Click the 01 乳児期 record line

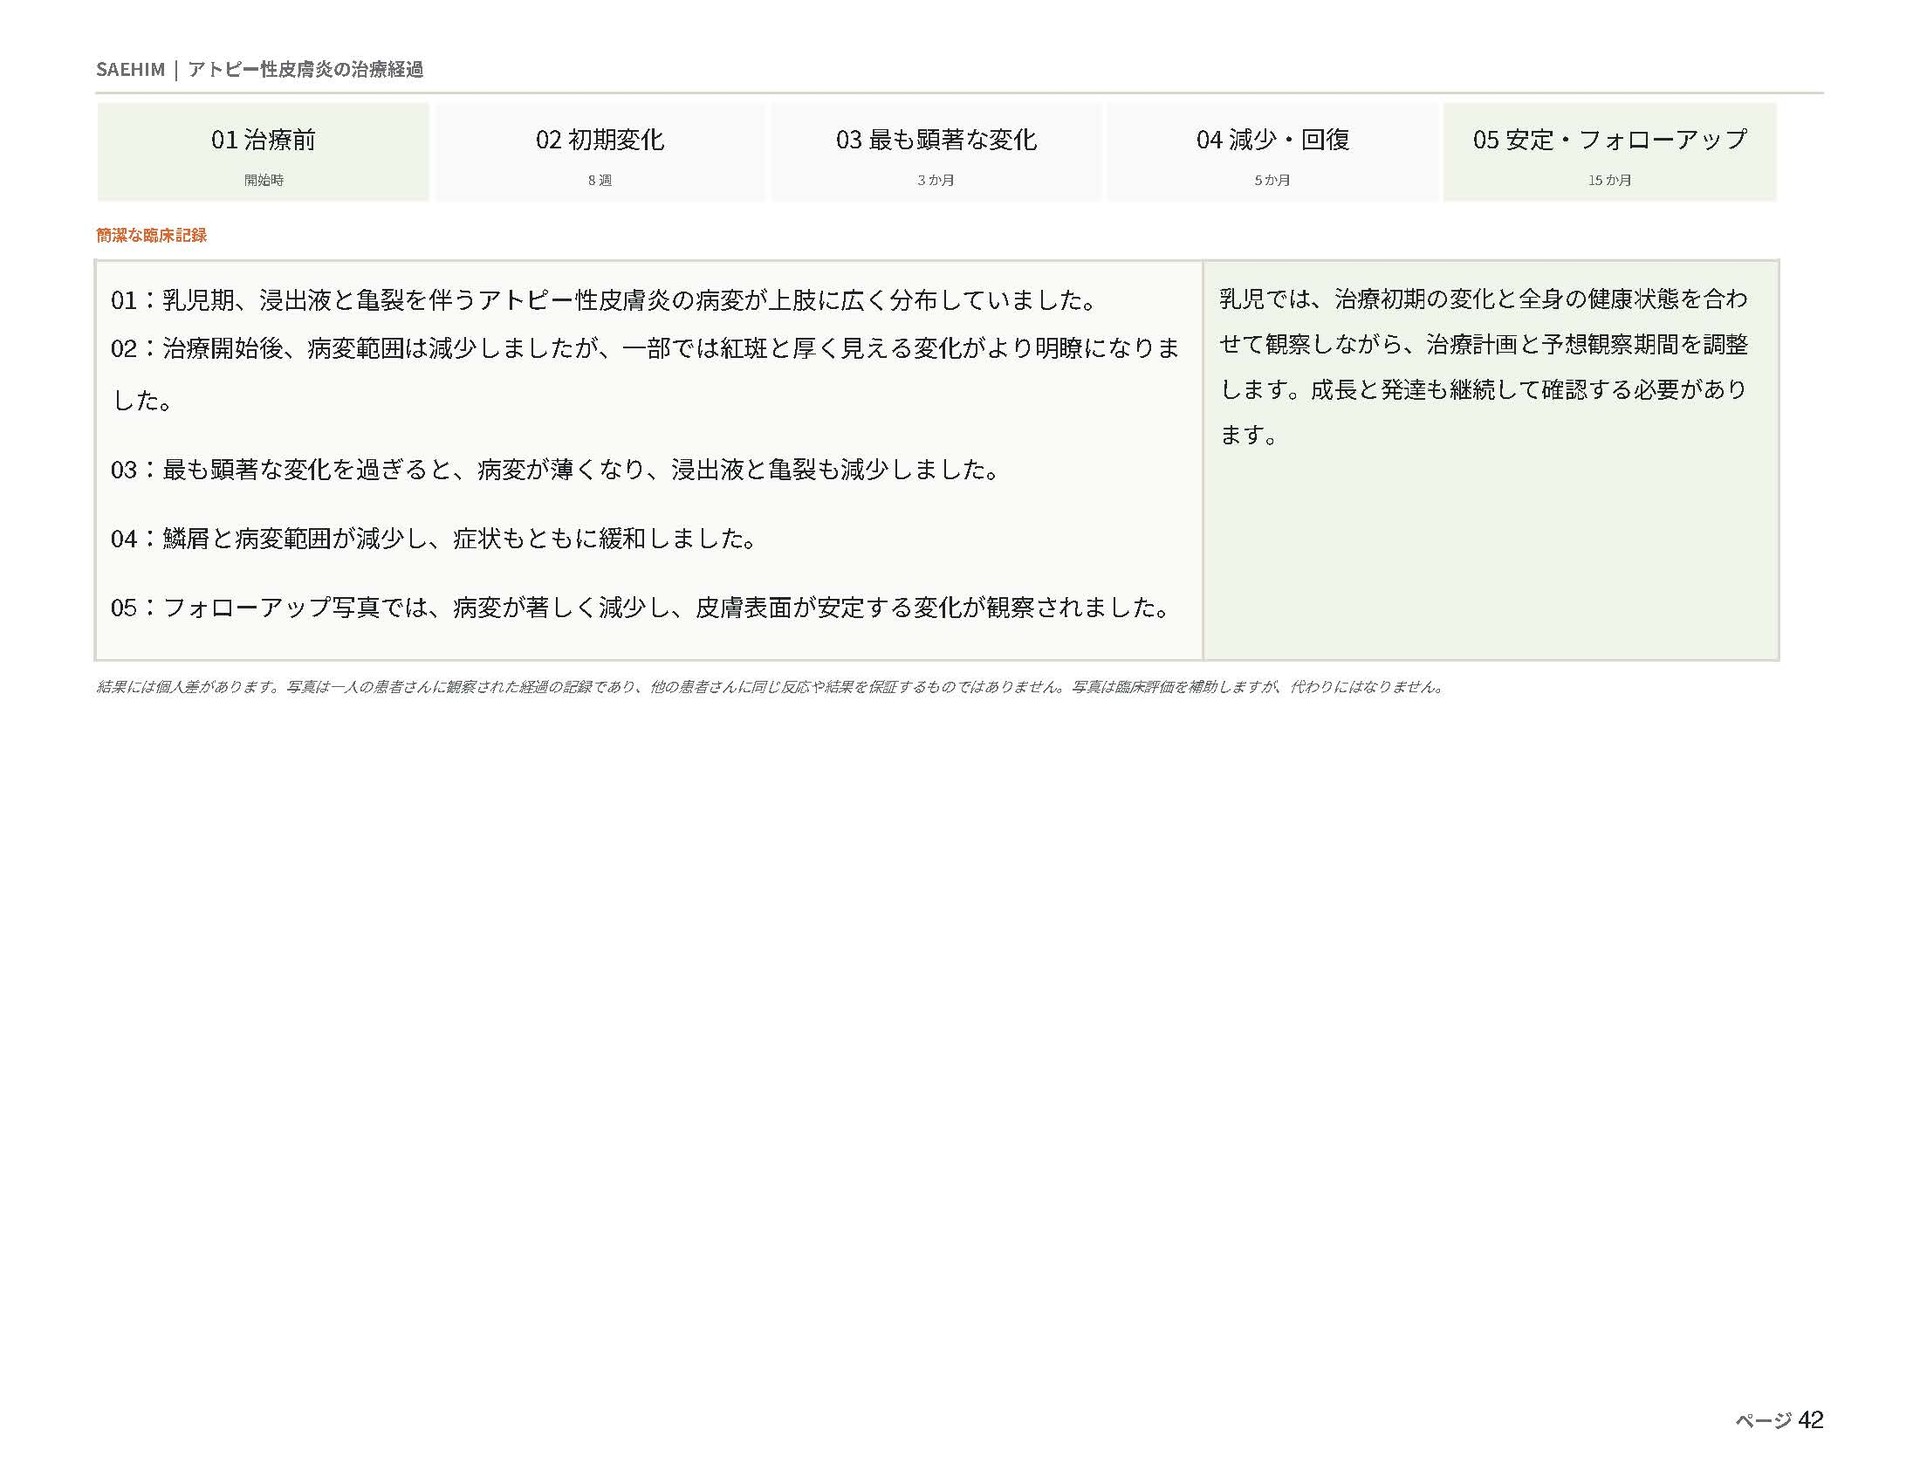coord(604,300)
